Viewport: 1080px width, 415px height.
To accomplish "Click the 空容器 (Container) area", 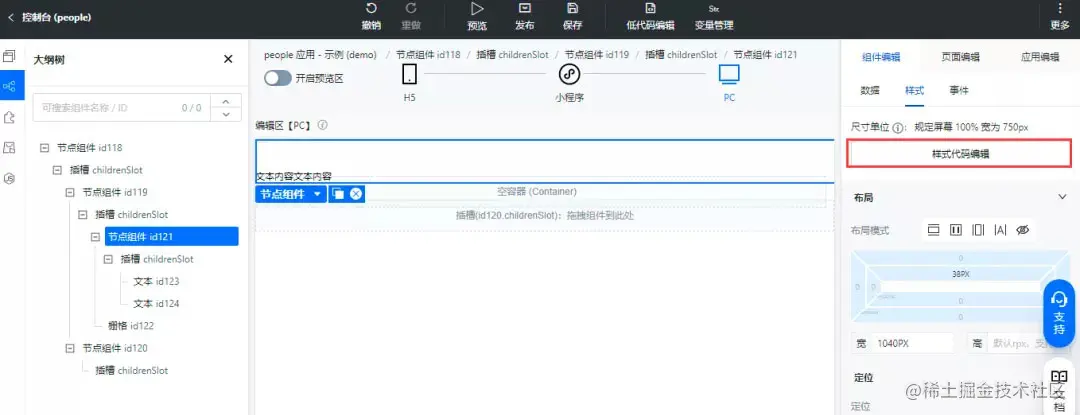I will pos(537,191).
